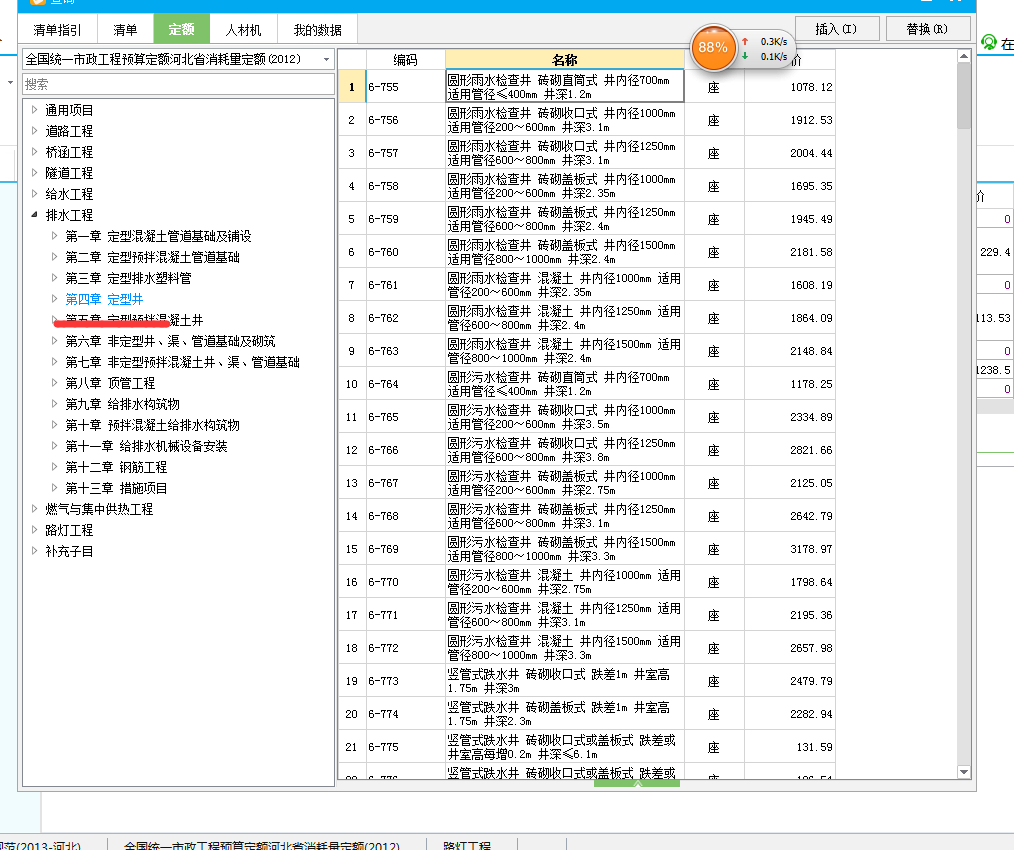Click the vertical scrollbar thumb

pyautogui.click(x=964, y=96)
